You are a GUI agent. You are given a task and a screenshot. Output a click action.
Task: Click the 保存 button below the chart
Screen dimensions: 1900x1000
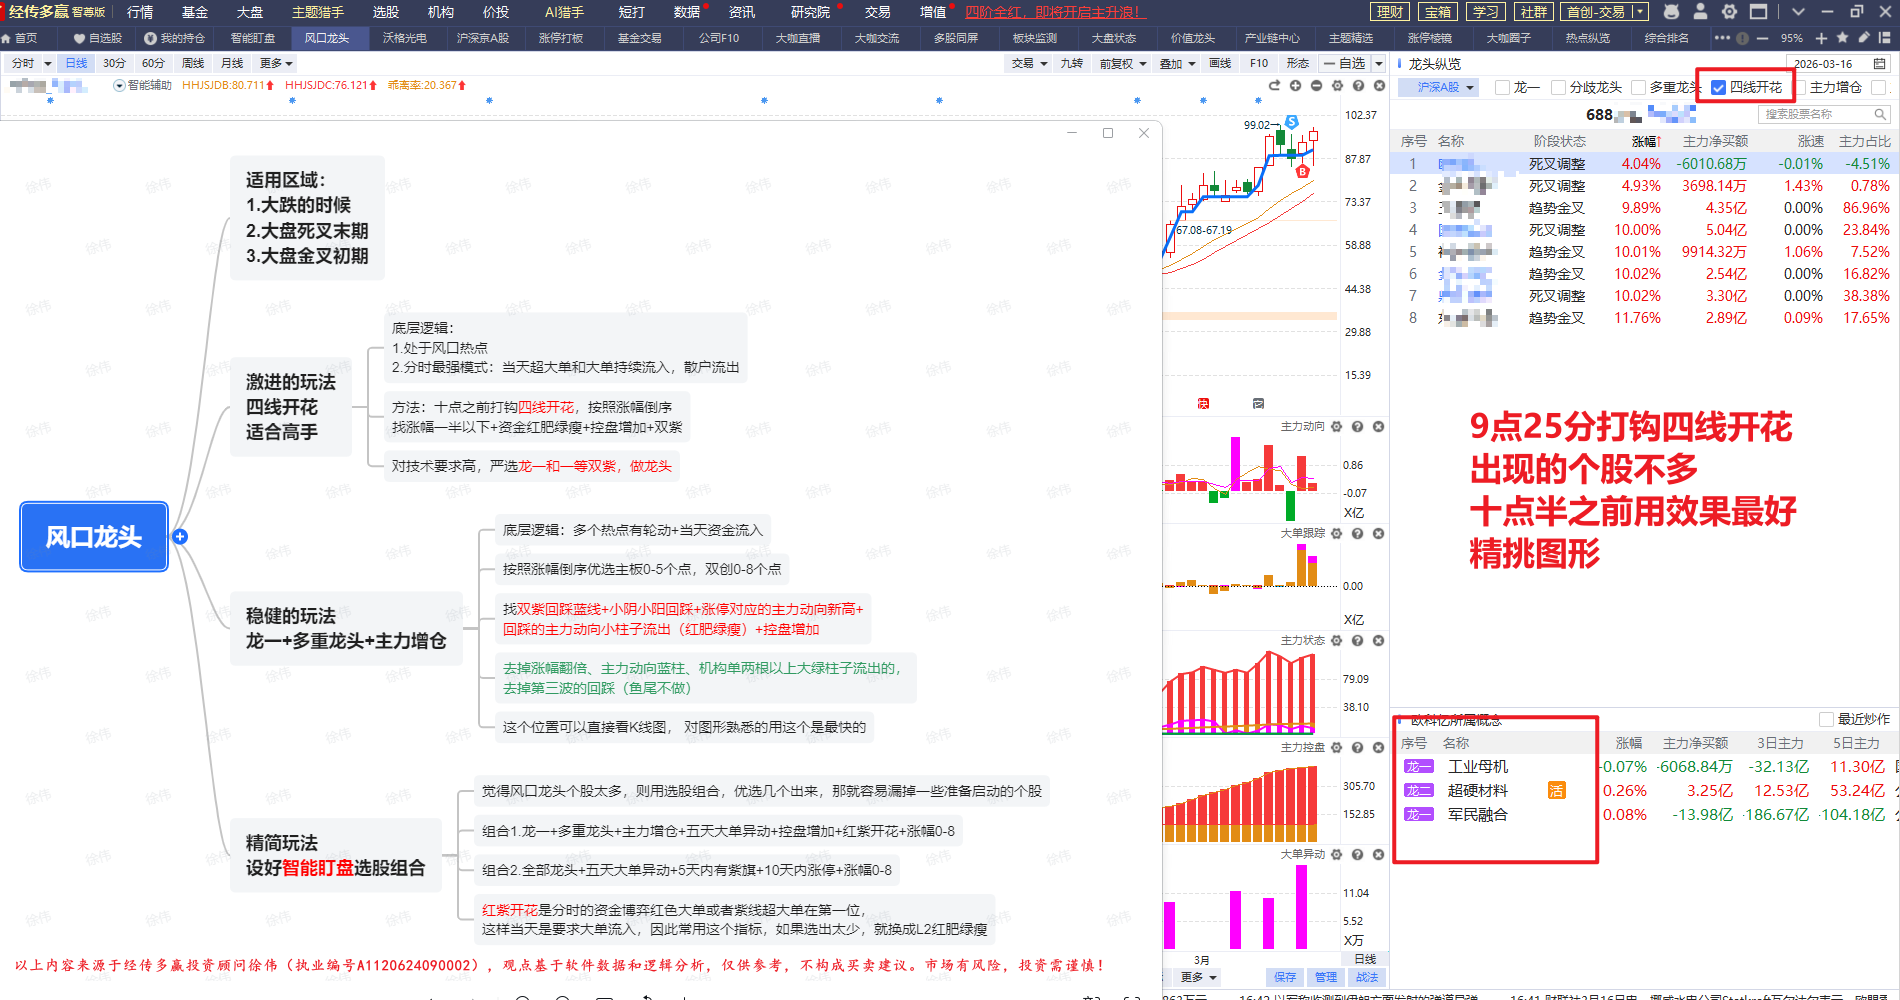pos(1285,977)
